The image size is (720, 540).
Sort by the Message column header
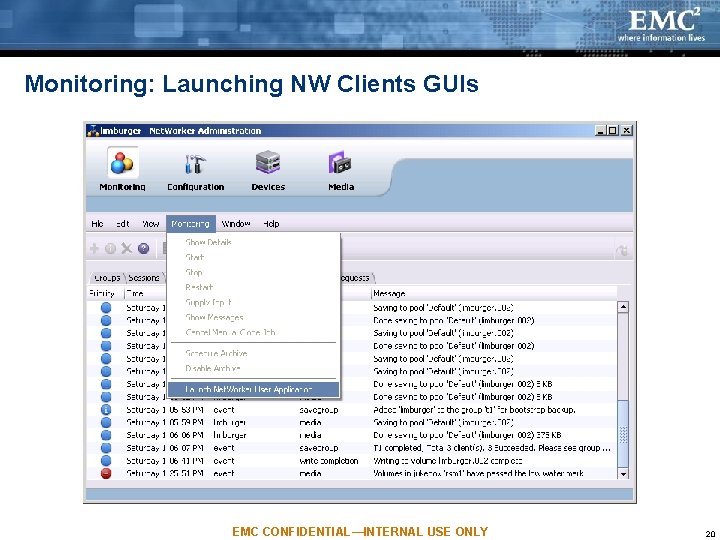tap(494, 293)
